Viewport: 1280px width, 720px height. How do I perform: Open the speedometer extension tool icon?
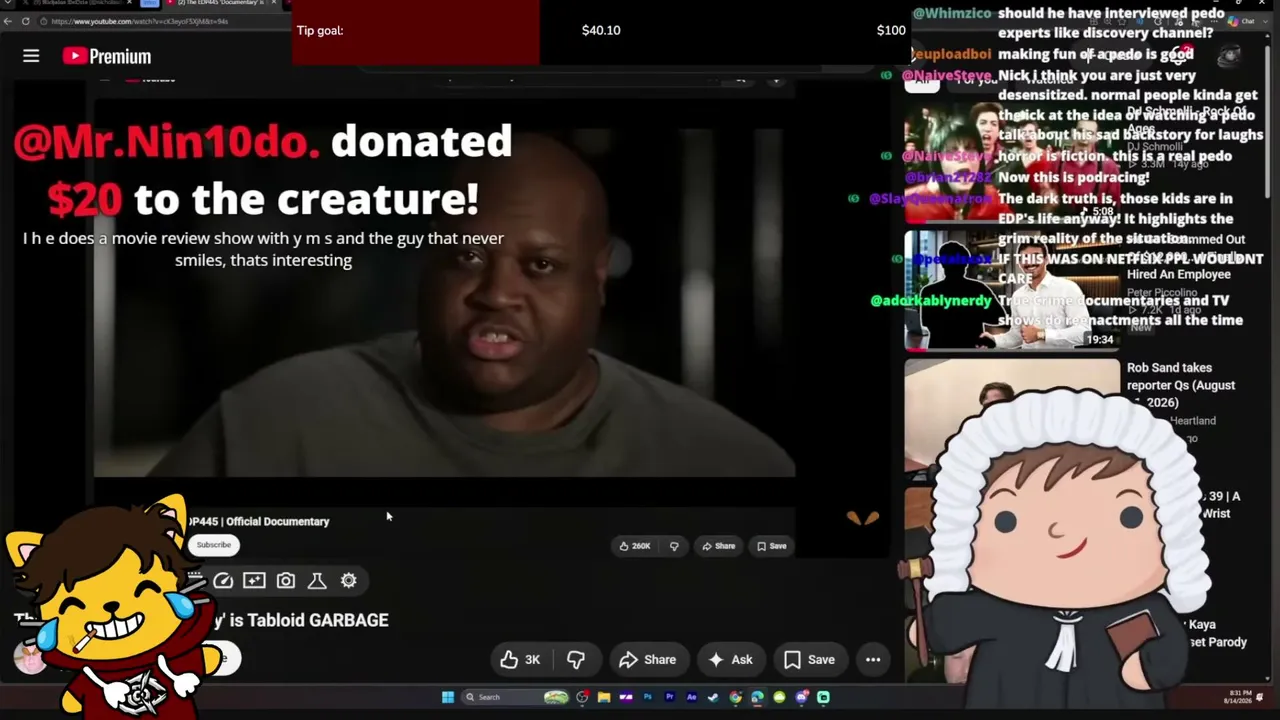[223, 580]
